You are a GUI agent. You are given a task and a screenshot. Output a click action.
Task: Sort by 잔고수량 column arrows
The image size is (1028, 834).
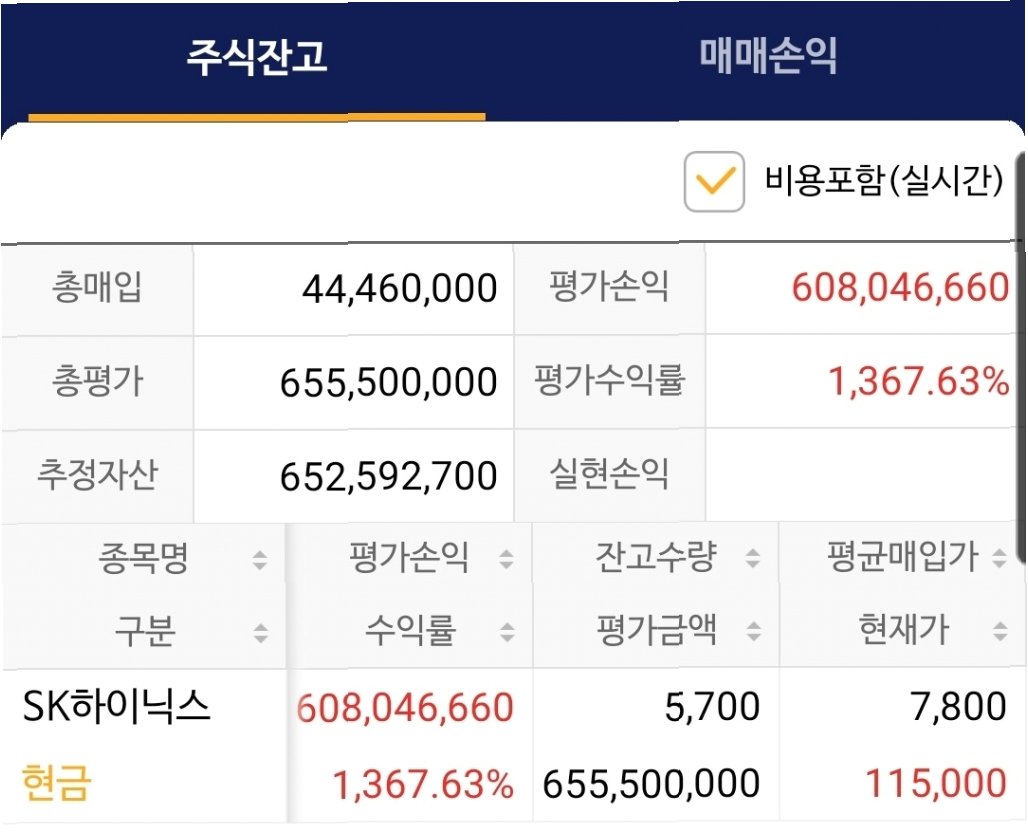753,558
